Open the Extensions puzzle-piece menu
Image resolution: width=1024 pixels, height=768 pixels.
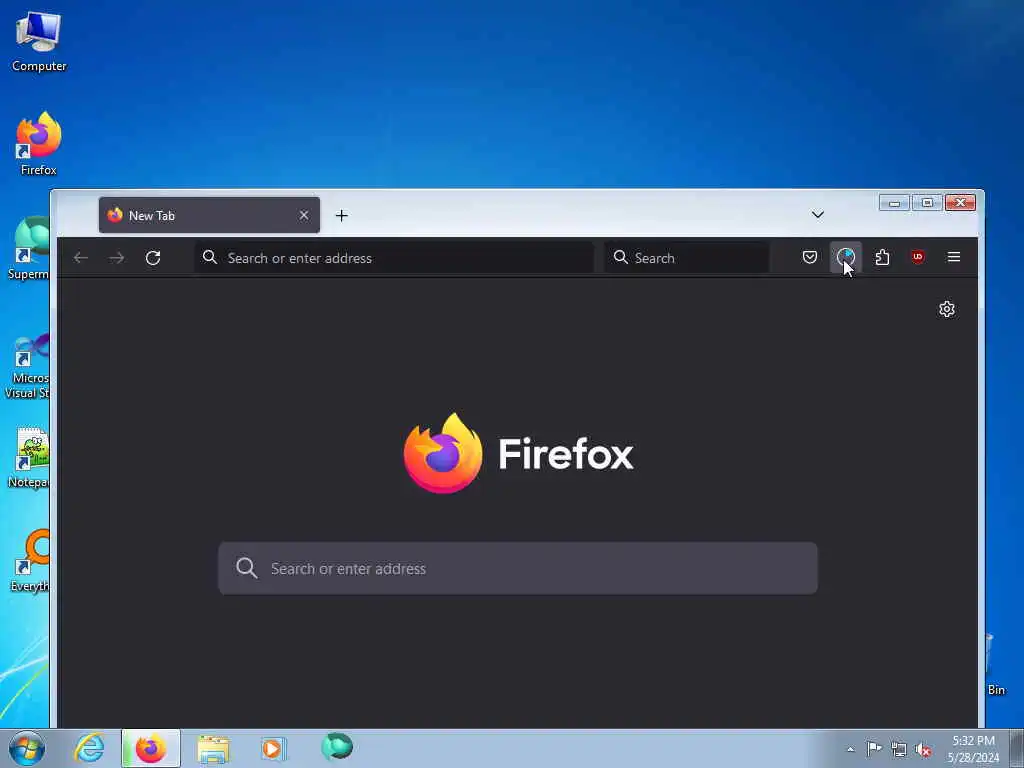coord(882,257)
